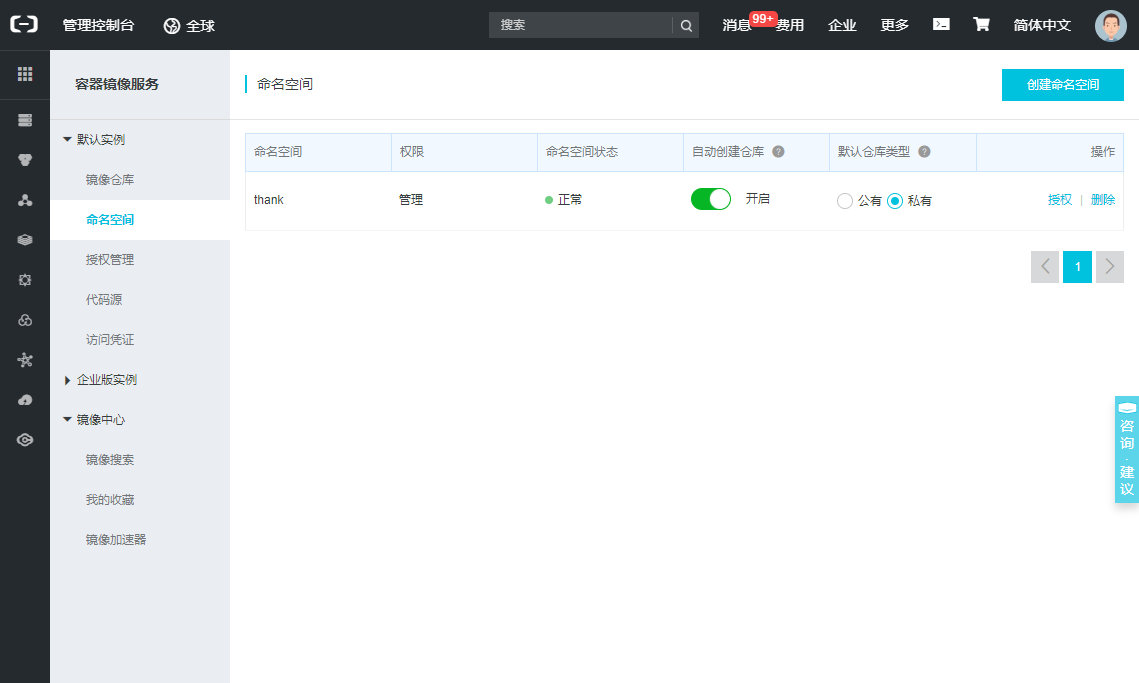Collapse the 镜像中心 section

pos(68,420)
